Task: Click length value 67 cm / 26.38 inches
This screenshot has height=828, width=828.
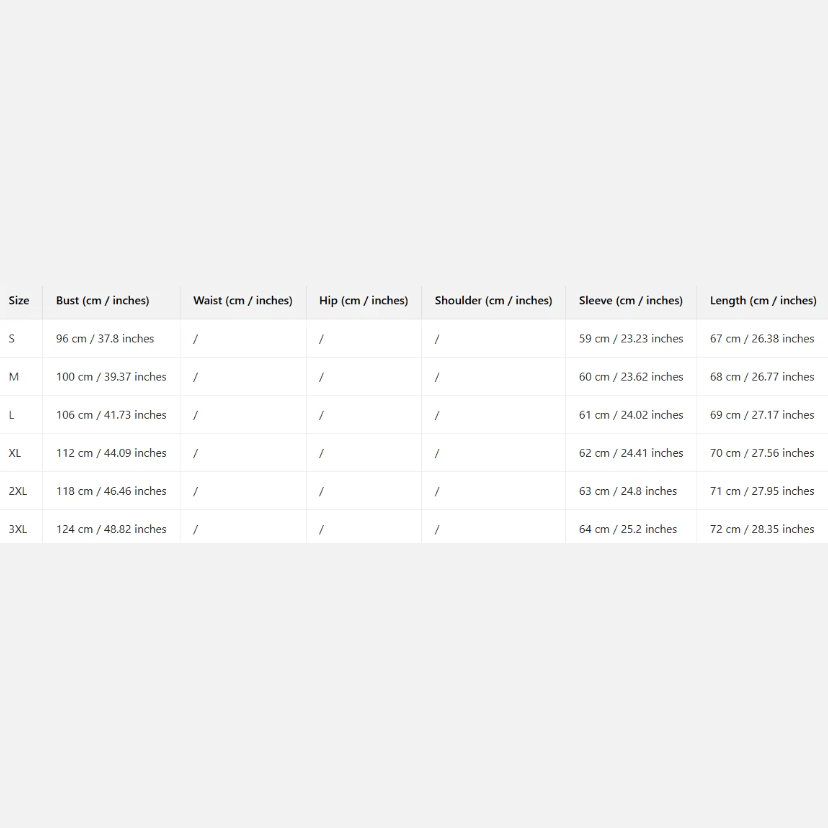Action: pyautogui.click(x=762, y=339)
